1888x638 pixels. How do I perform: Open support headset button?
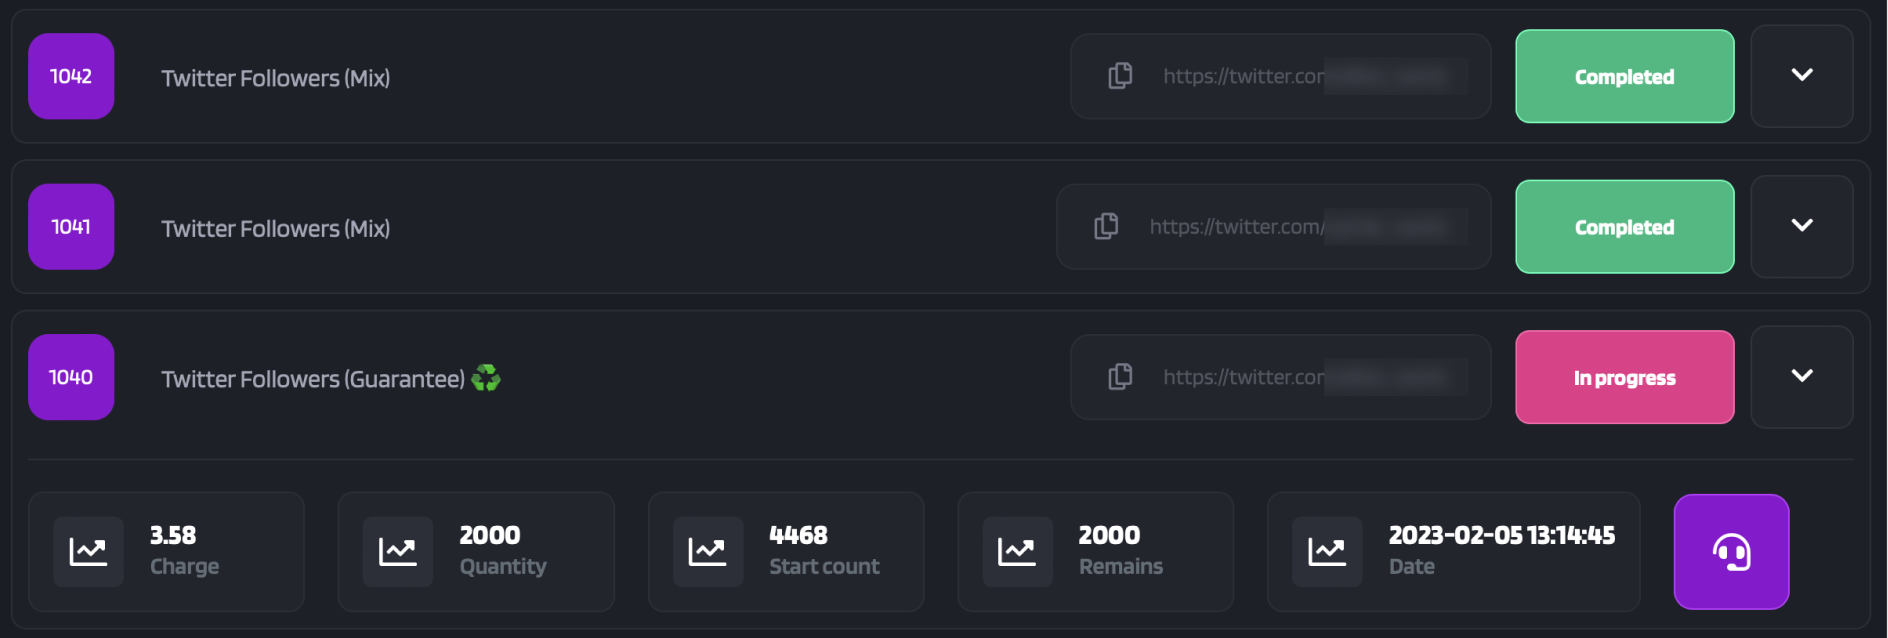1731,552
